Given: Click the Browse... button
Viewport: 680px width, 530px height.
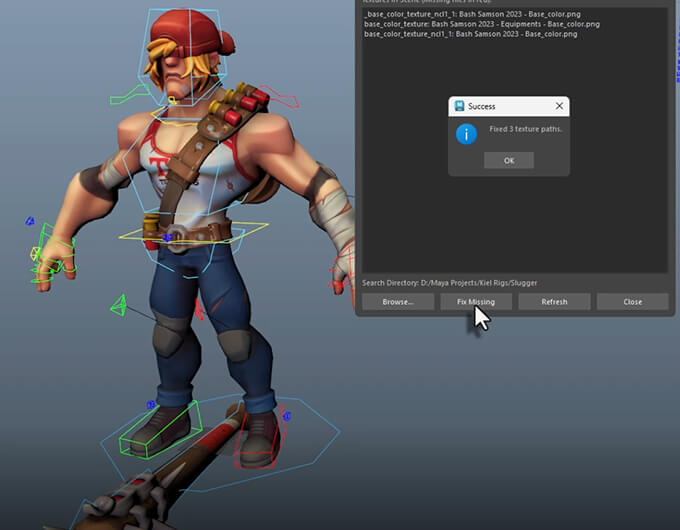Looking at the screenshot, I should tap(397, 301).
